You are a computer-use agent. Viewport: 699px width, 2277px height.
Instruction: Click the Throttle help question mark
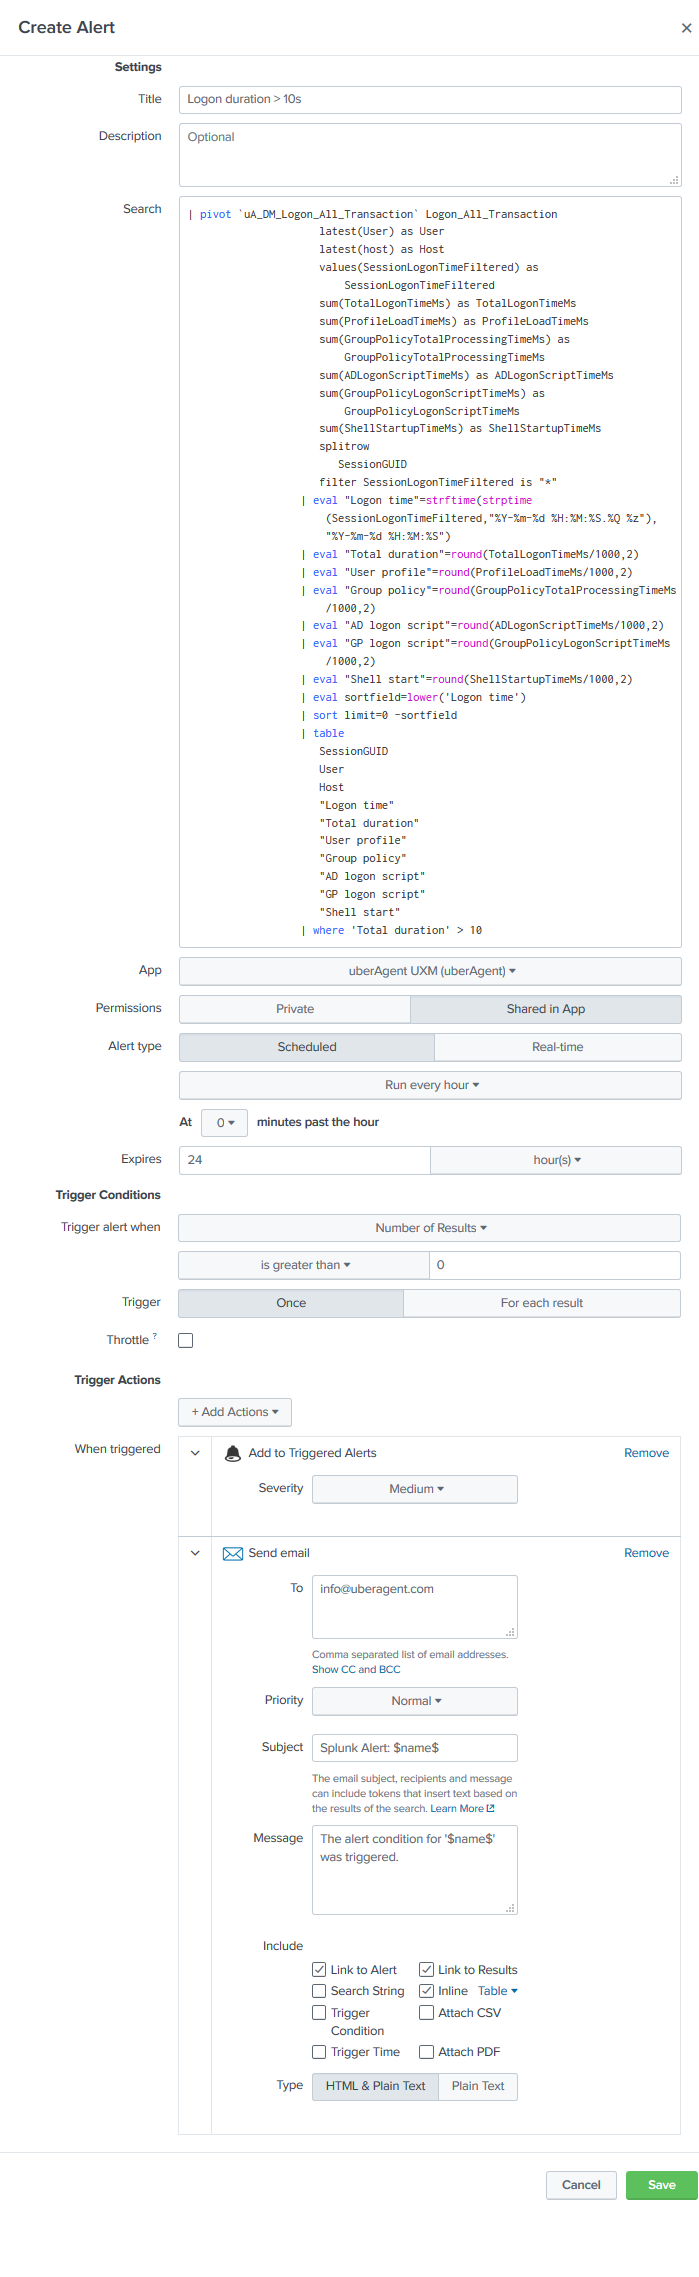(155, 1336)
